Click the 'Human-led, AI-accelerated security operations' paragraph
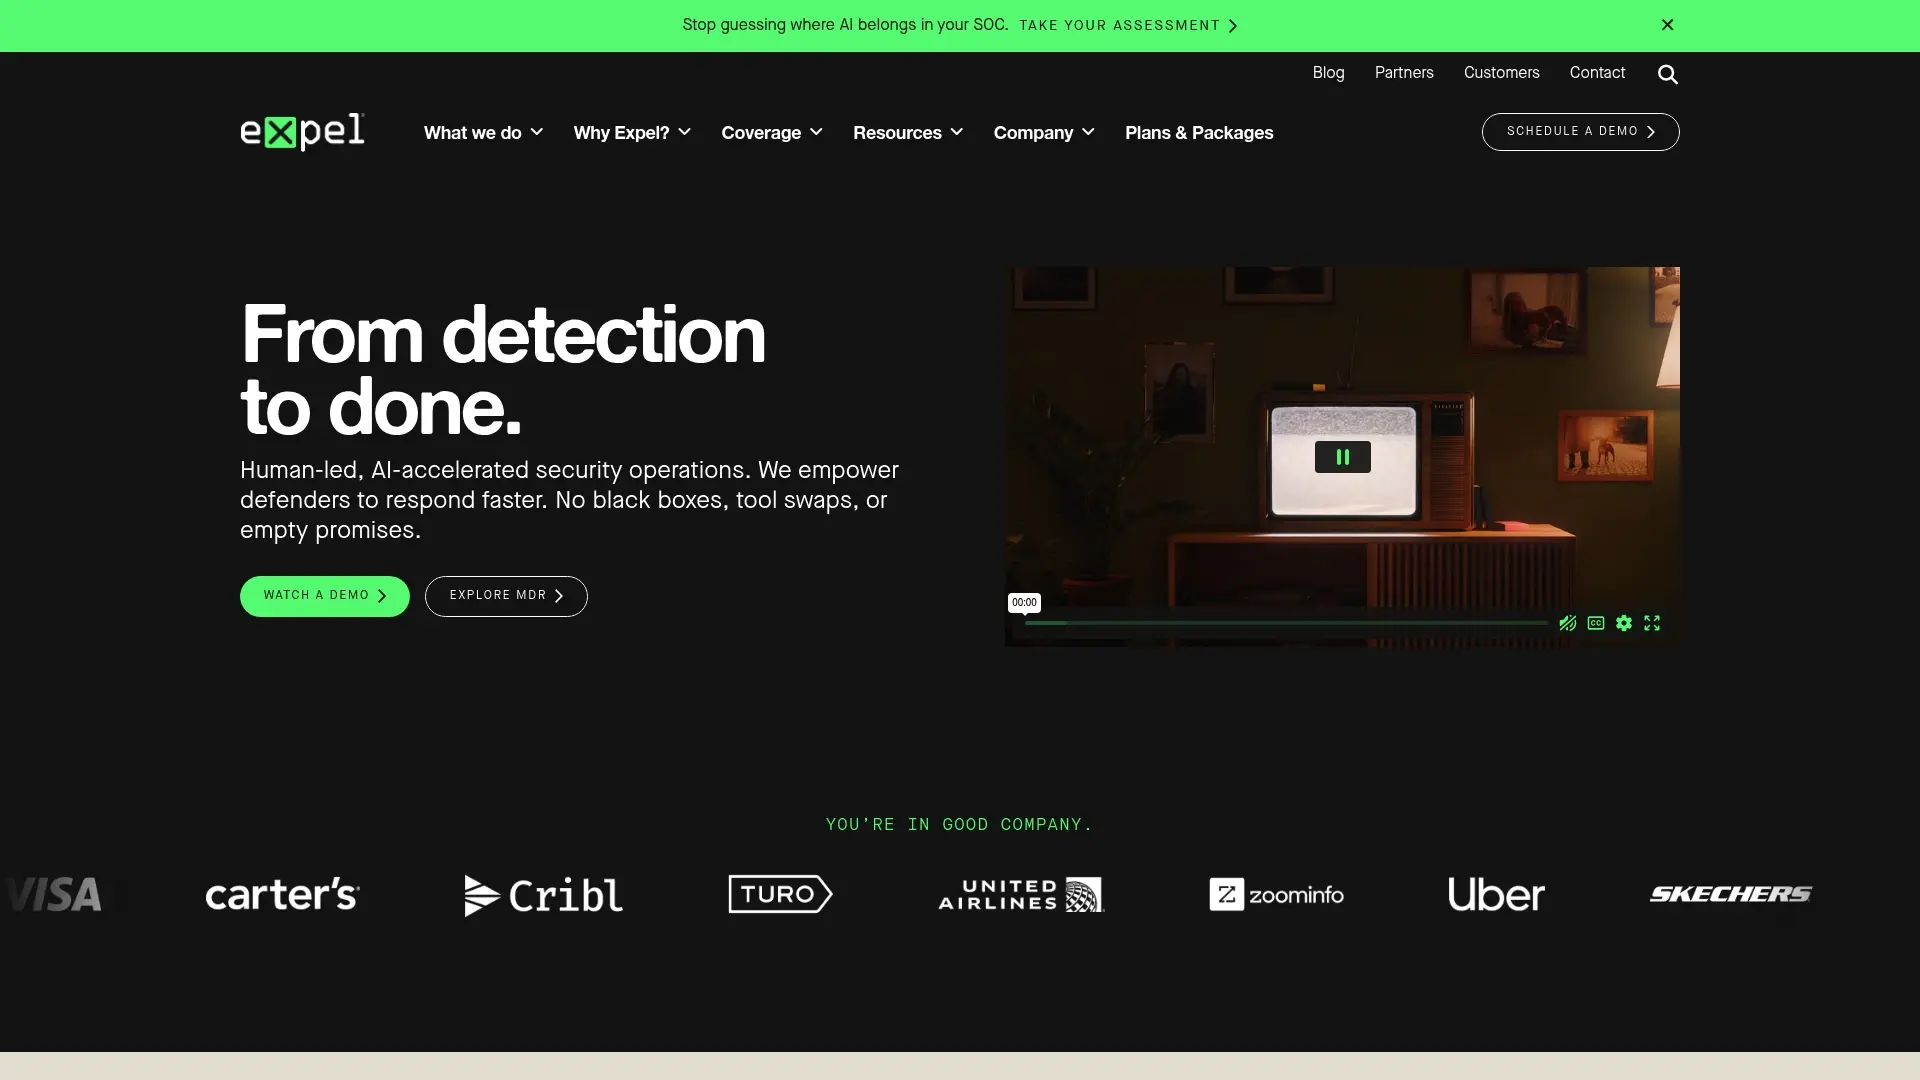Image resolution: width=1920 pixels, height=1080 pixels. 569,500
